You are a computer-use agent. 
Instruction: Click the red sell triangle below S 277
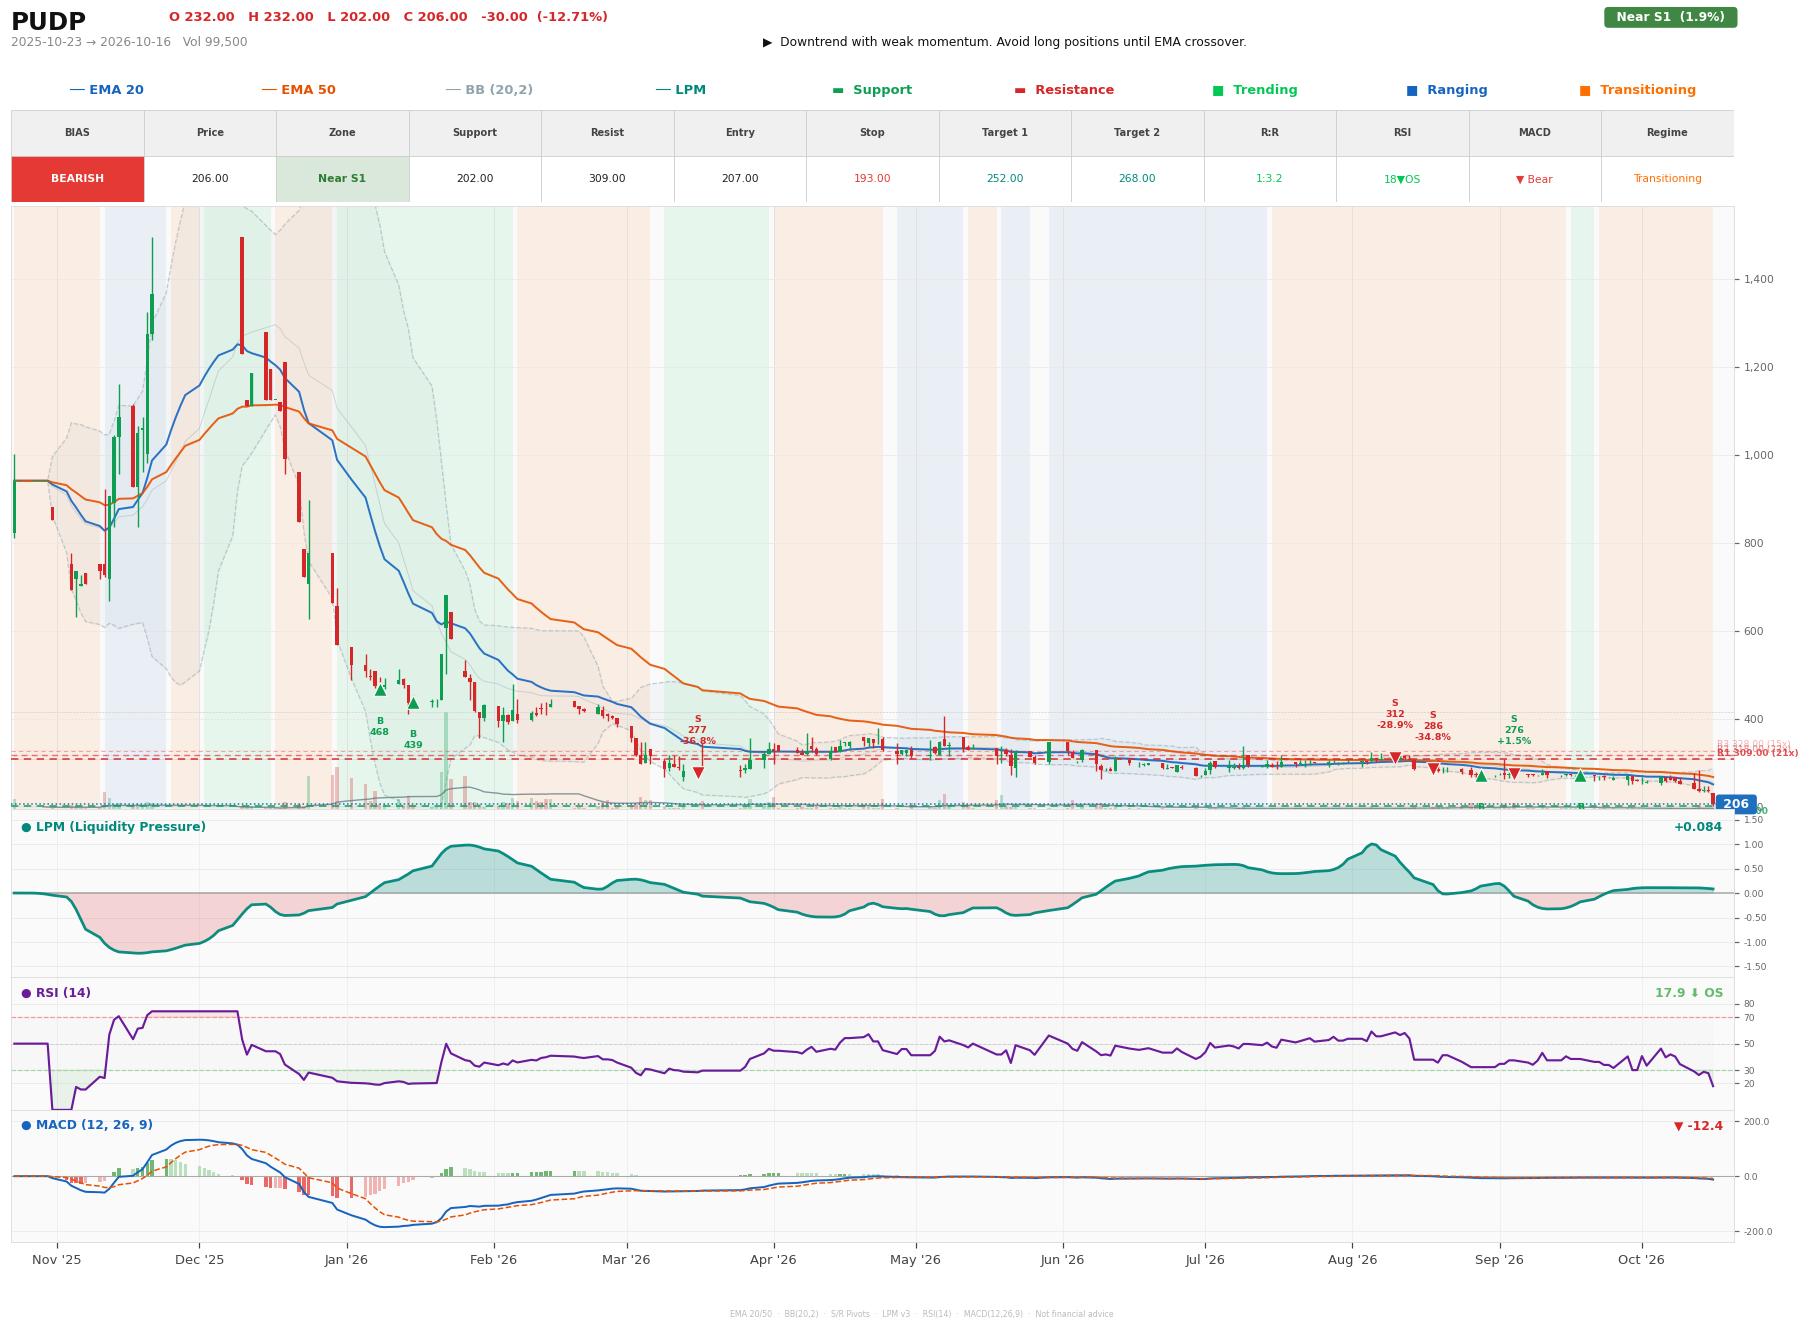point(698,773)
